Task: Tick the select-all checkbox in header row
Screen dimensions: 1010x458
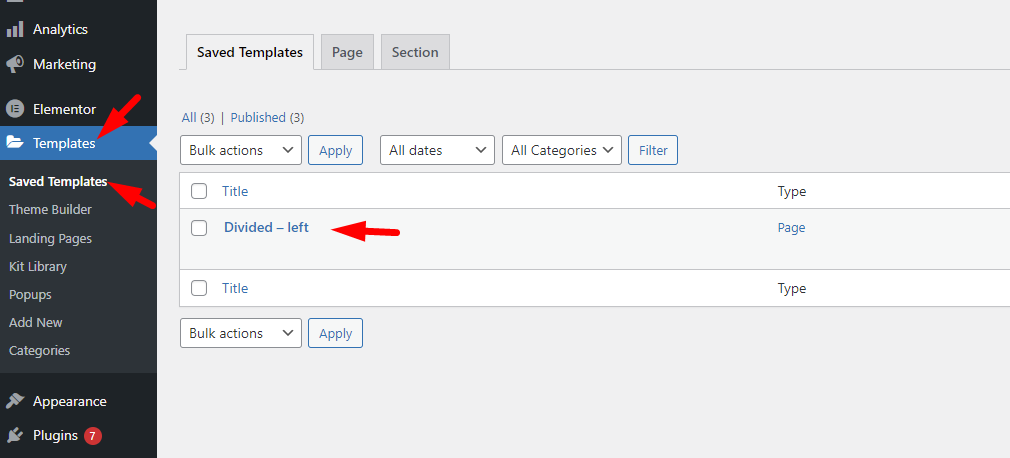Action: [199, 191]
